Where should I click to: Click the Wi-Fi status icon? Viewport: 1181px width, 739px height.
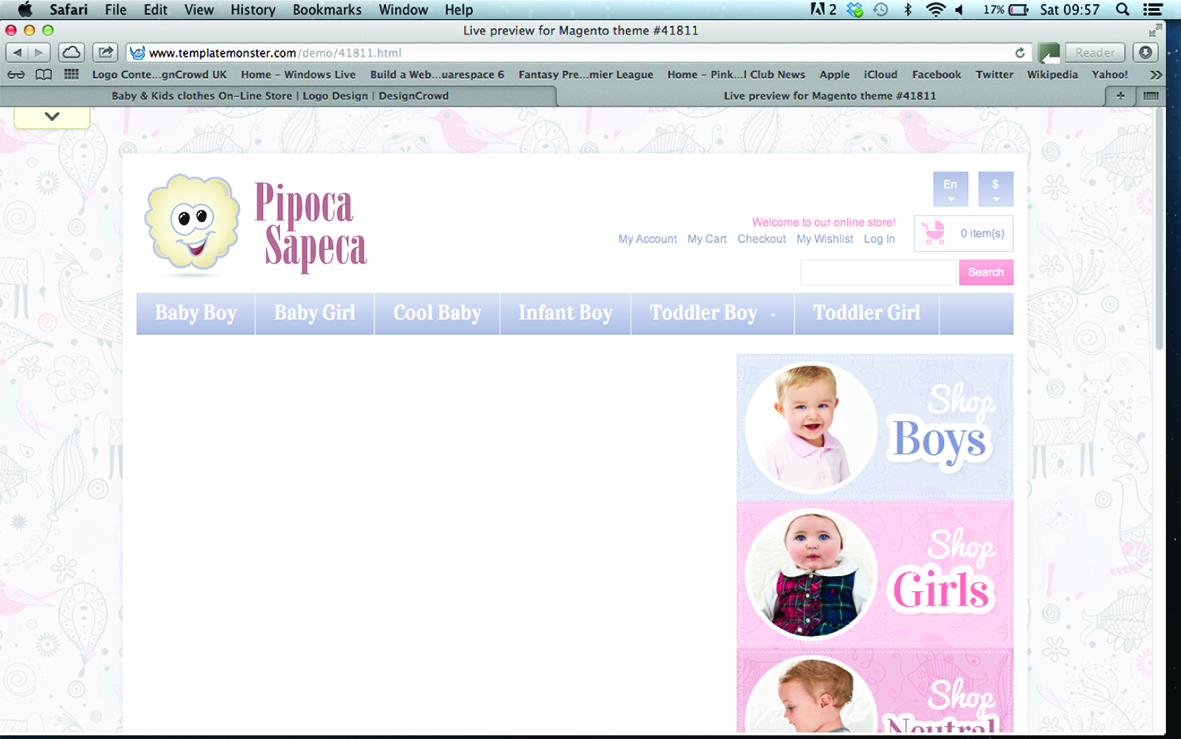pyautogui.click(x=935, y=10)
